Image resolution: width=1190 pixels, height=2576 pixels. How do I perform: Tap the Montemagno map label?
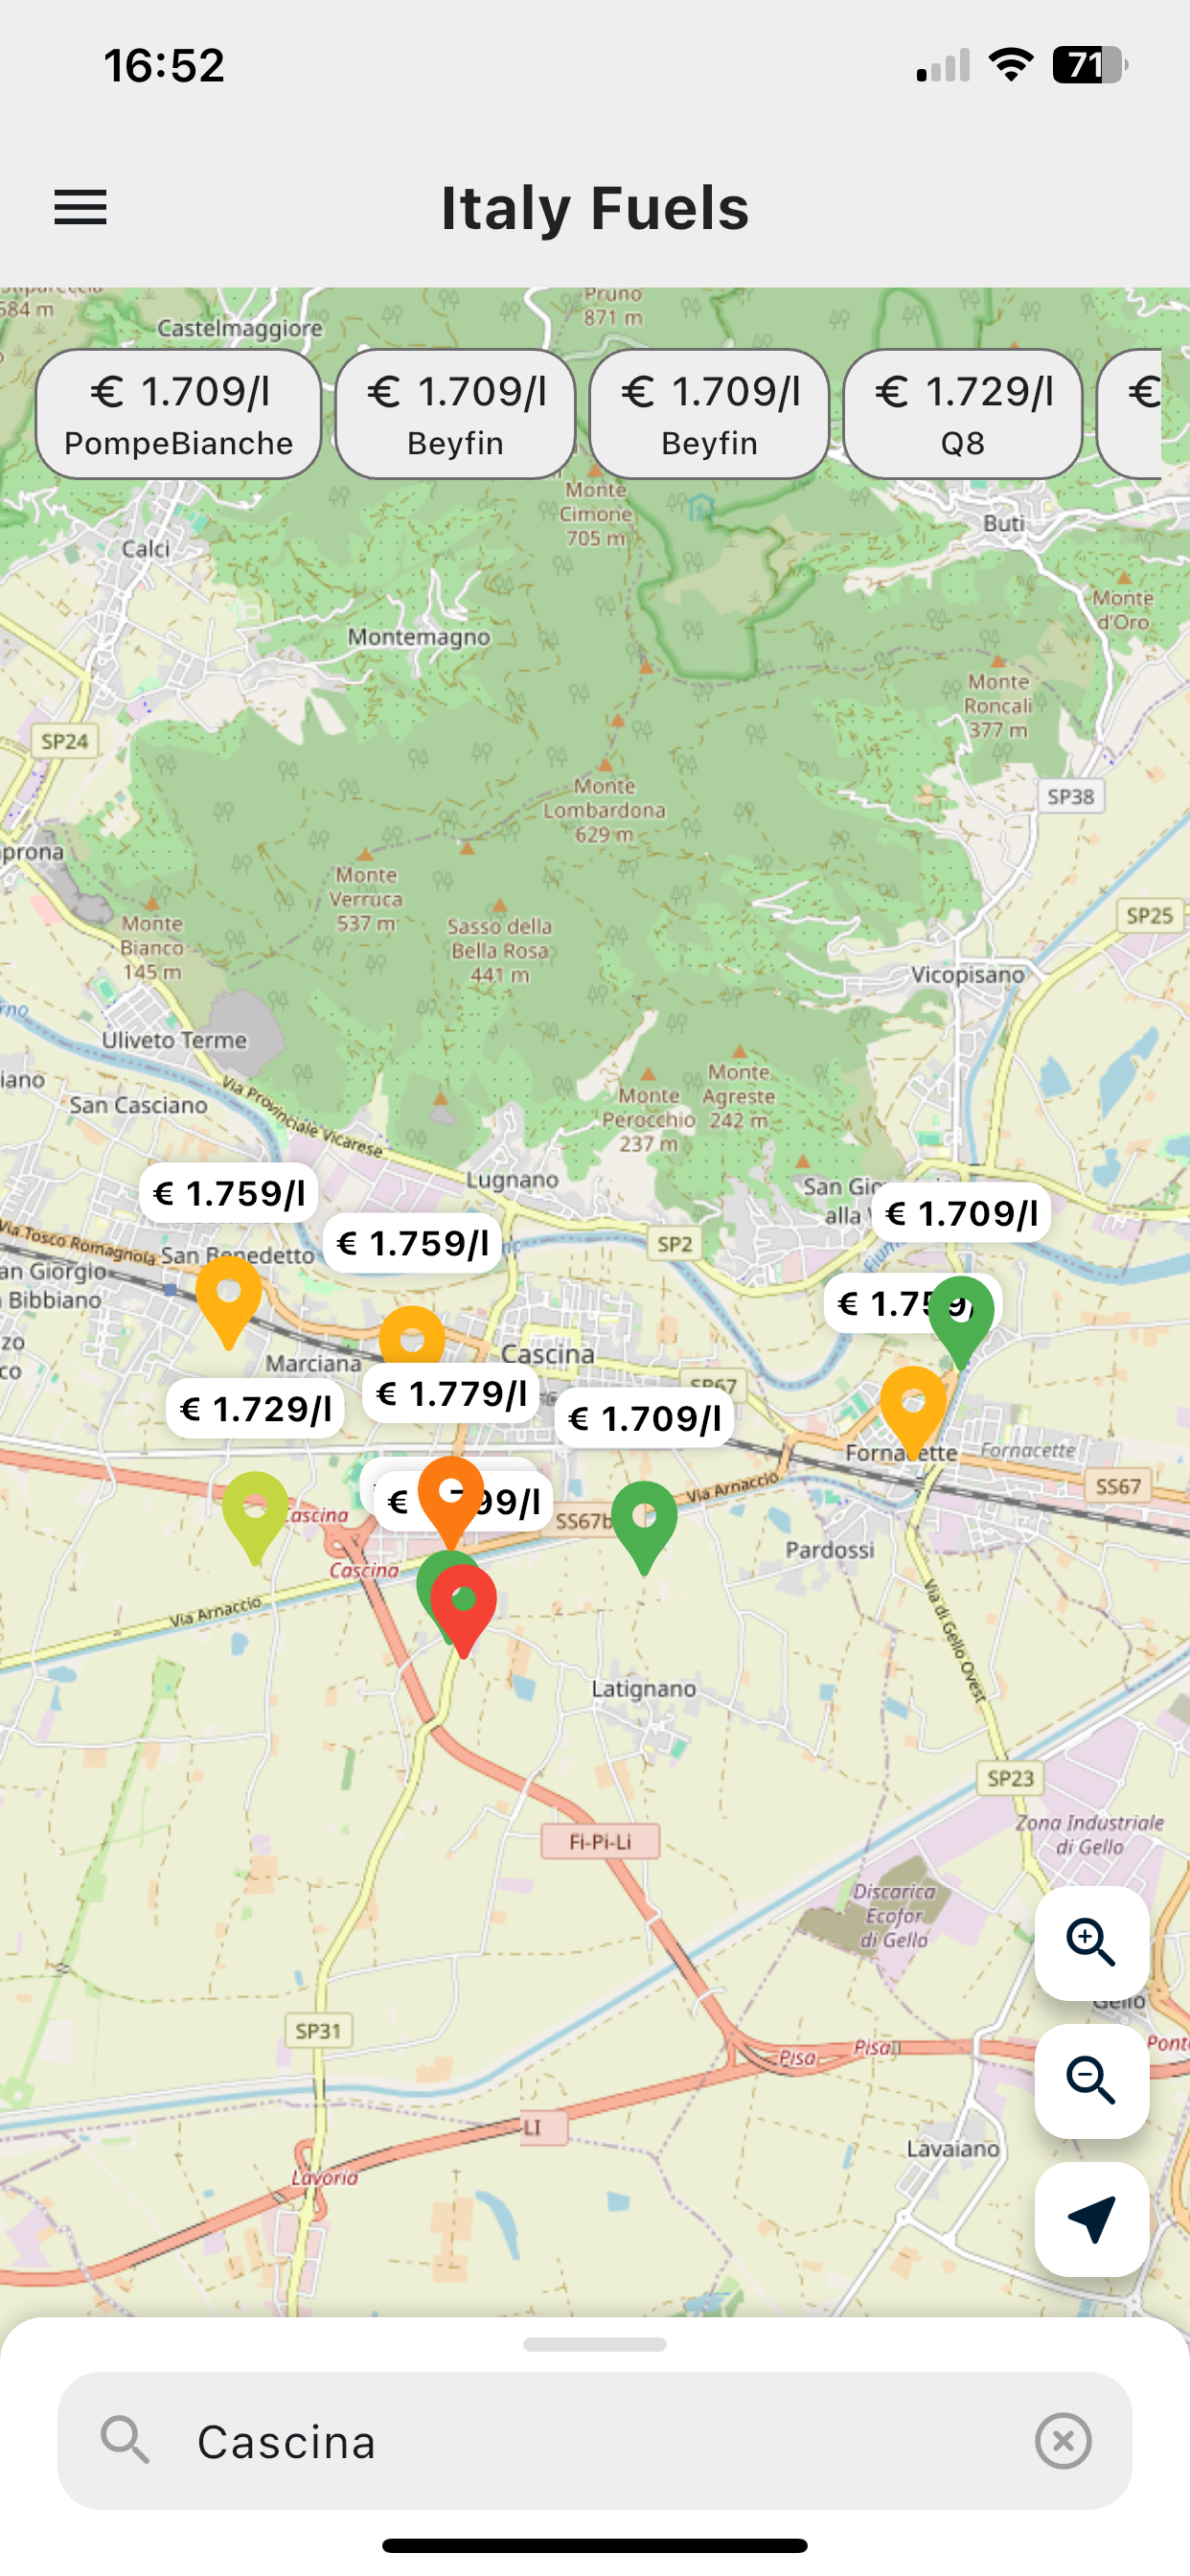(x=419, y=637)
